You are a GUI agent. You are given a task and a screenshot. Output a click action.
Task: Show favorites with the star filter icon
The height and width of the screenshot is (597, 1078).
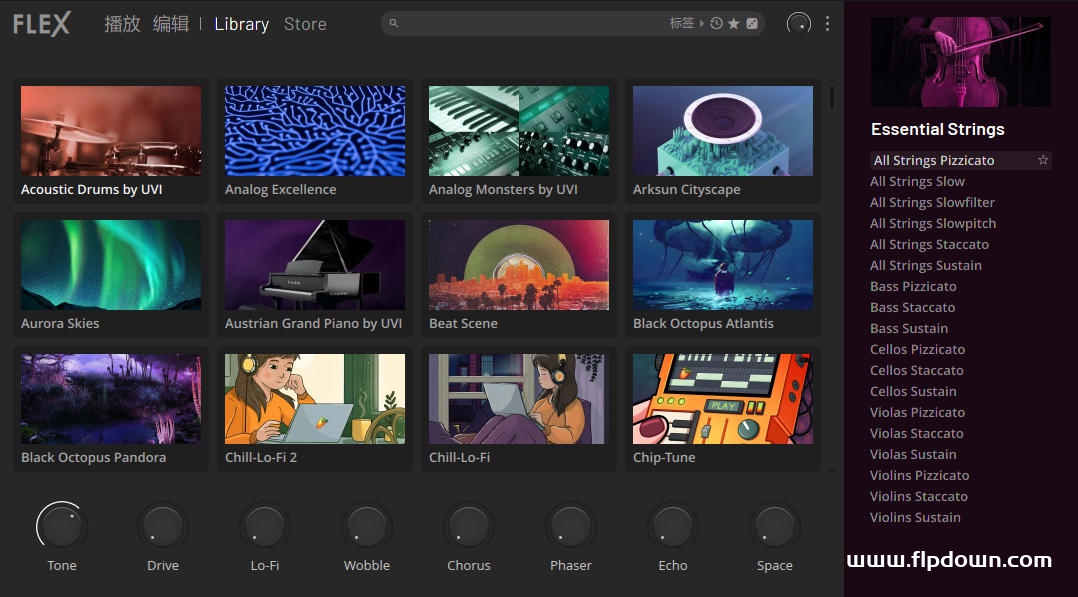pyautogui.click(x=734, y=23)
